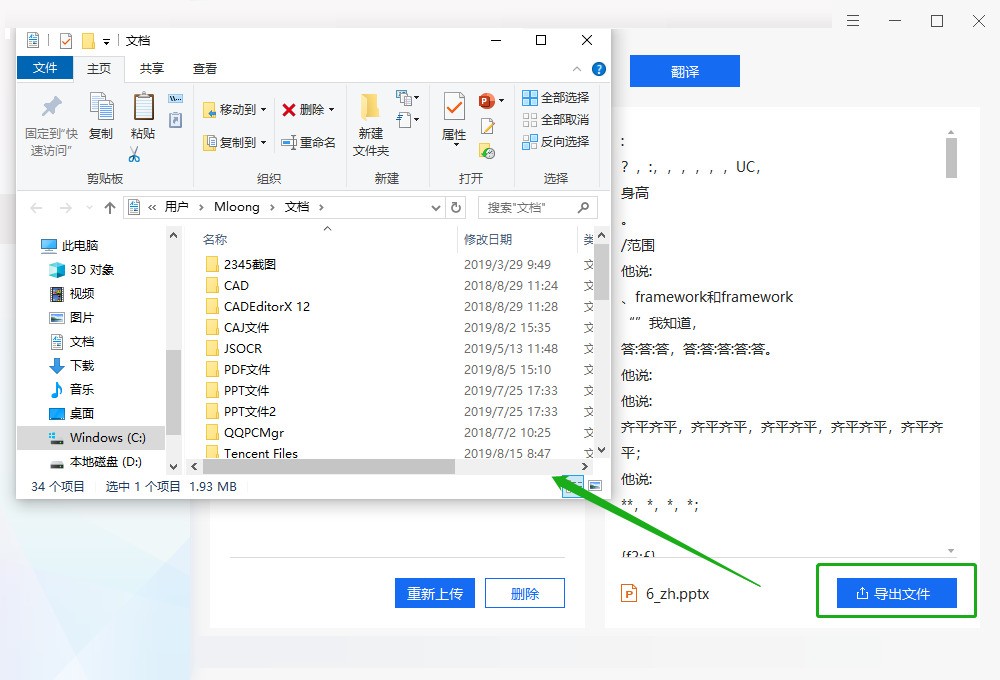Viewport: 1000px width, 680px height.
Task: Click the 反向选择 (Invert selection) icon
Action: coord(529,141)
